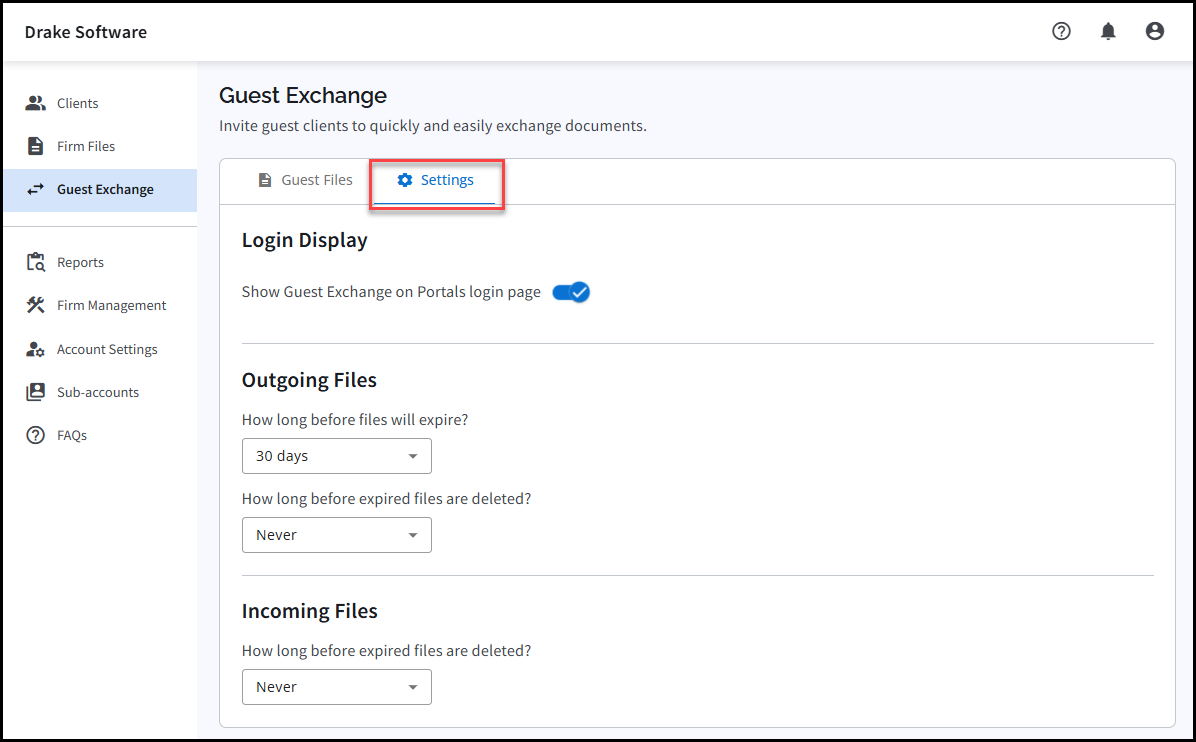The height and width of the screenshot is (742, 1196).
Task: Click the Clients people icon in sidebar
Action: [x=36, y=103]
